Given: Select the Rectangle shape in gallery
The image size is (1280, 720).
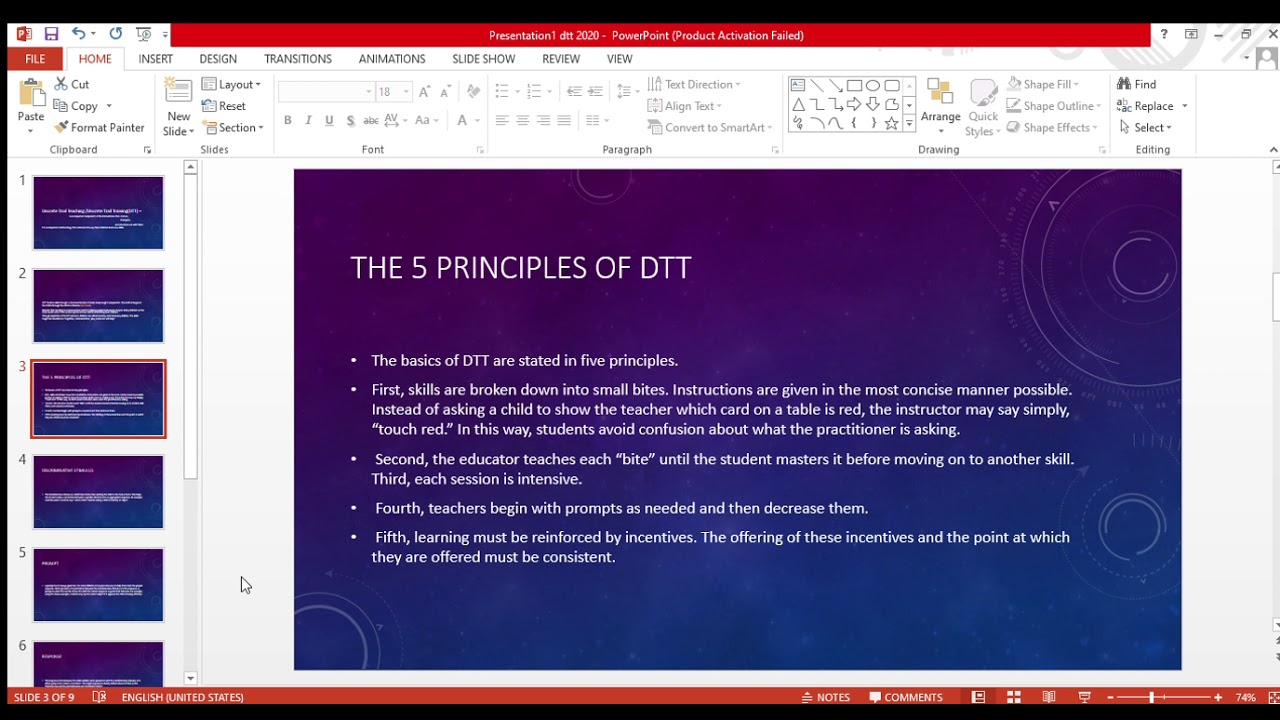Looking at the screenshot, I should tap(854, 85).
